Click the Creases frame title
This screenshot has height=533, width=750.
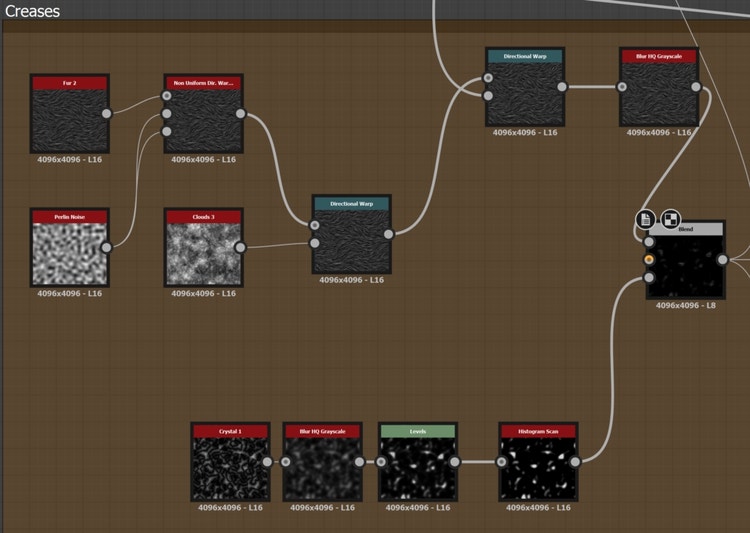[33, 11]
